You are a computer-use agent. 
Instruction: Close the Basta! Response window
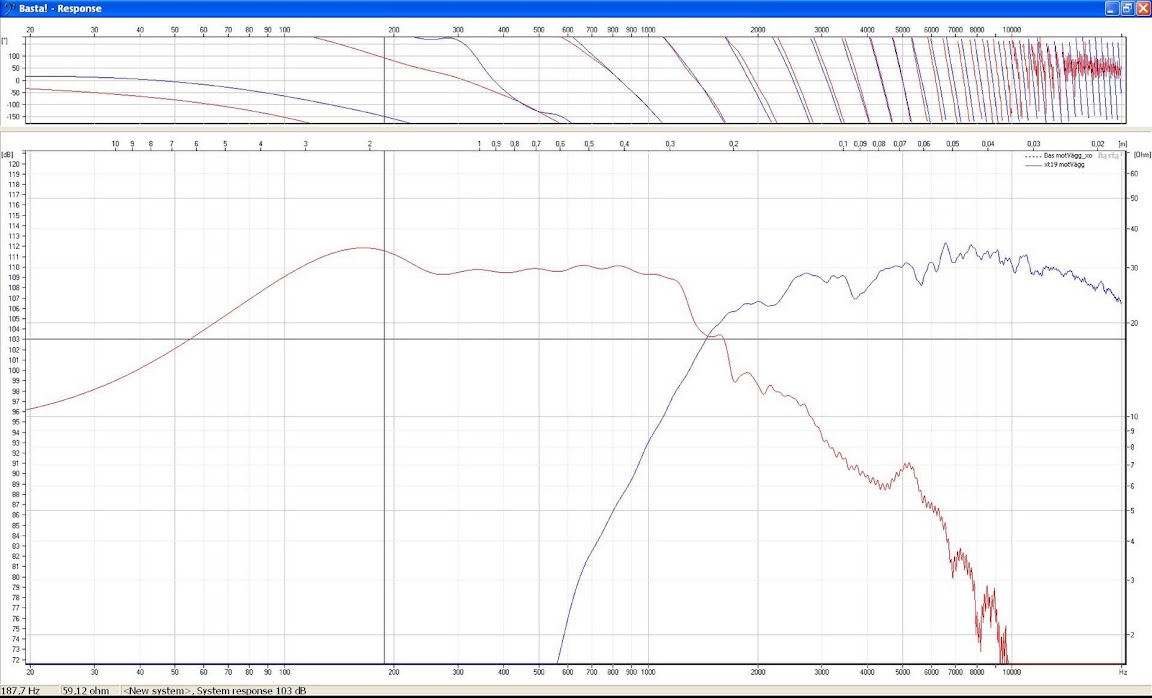1142,8
